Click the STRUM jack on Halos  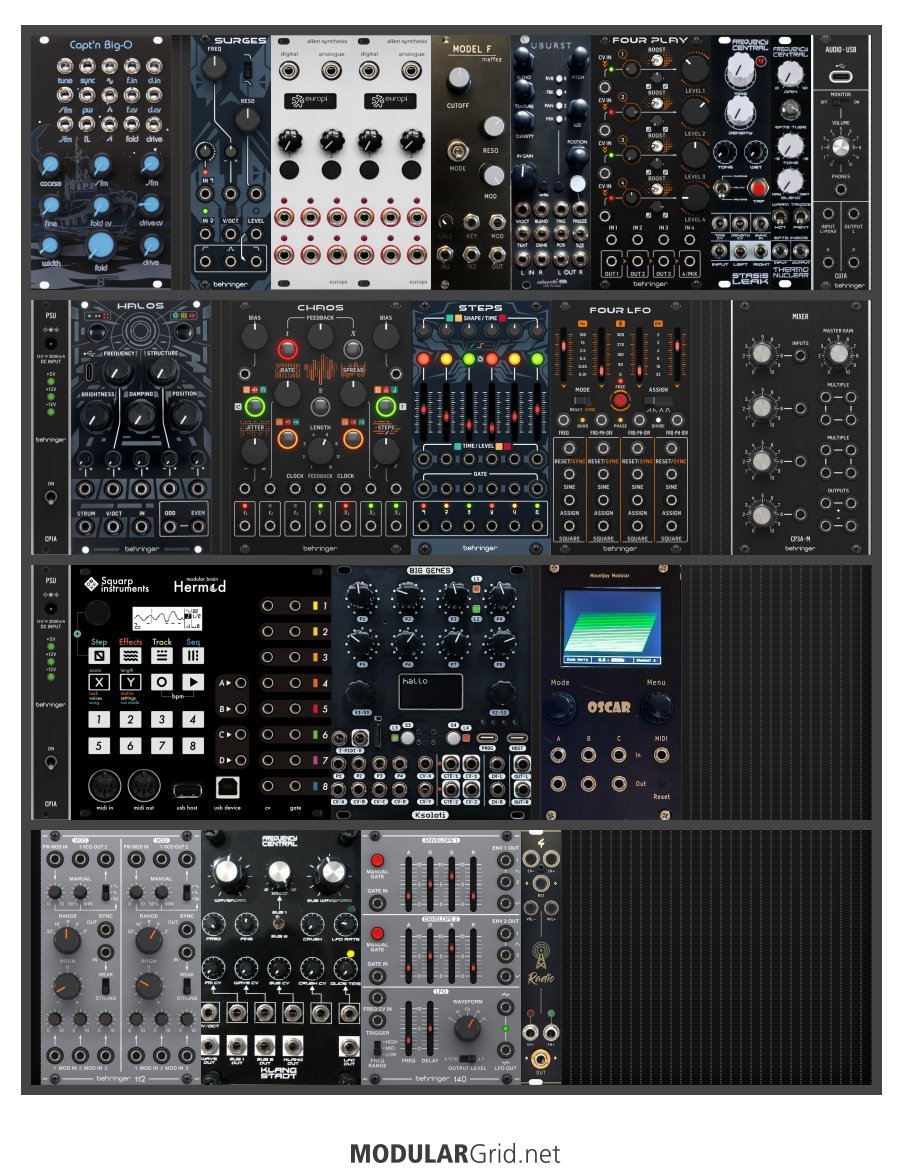[85, 527]
